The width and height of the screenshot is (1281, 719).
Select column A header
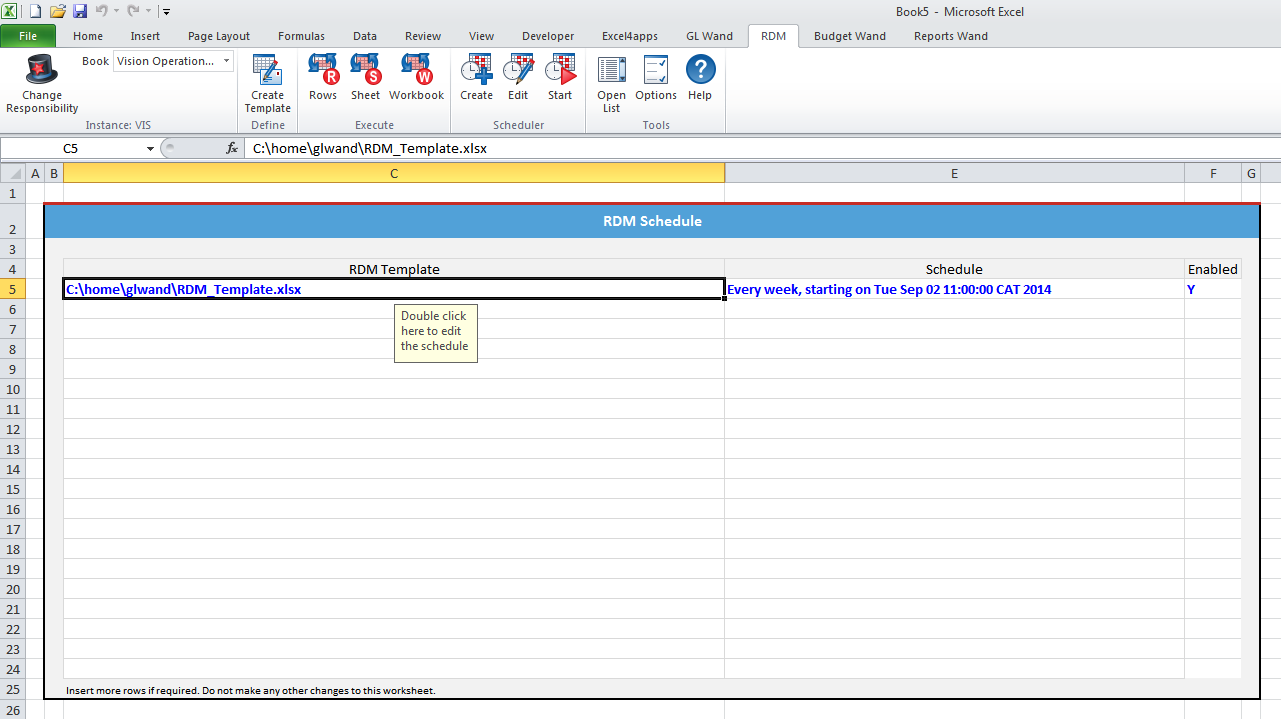point(36,173)
